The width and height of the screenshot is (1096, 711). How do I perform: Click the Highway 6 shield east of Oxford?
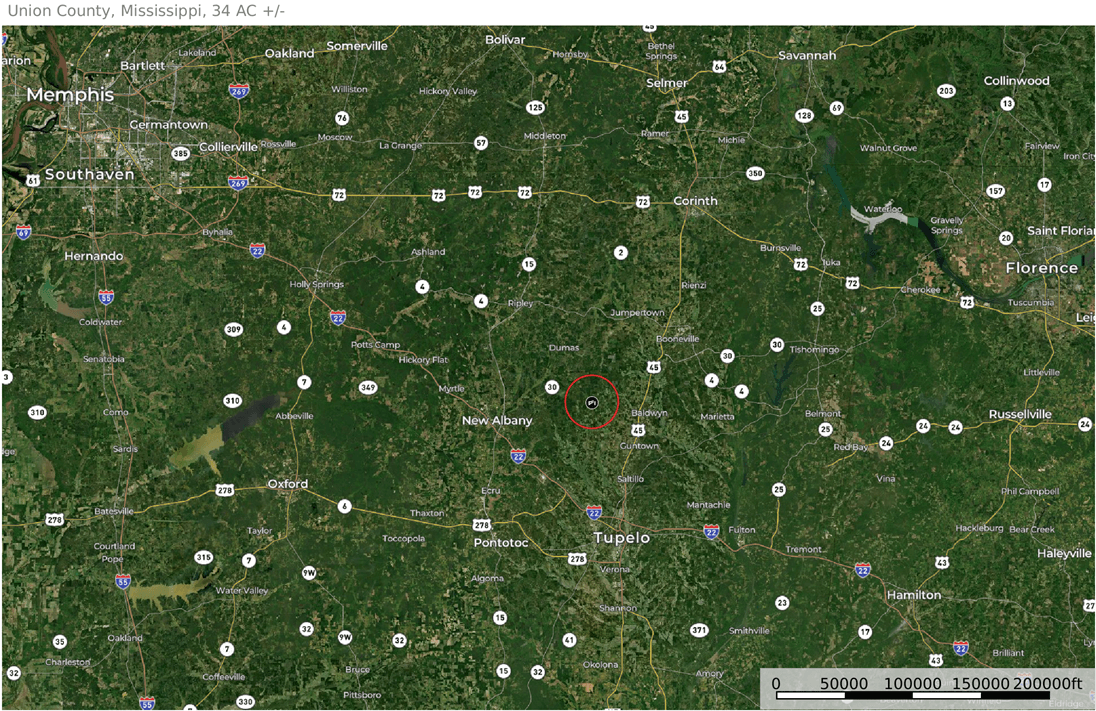345,506
